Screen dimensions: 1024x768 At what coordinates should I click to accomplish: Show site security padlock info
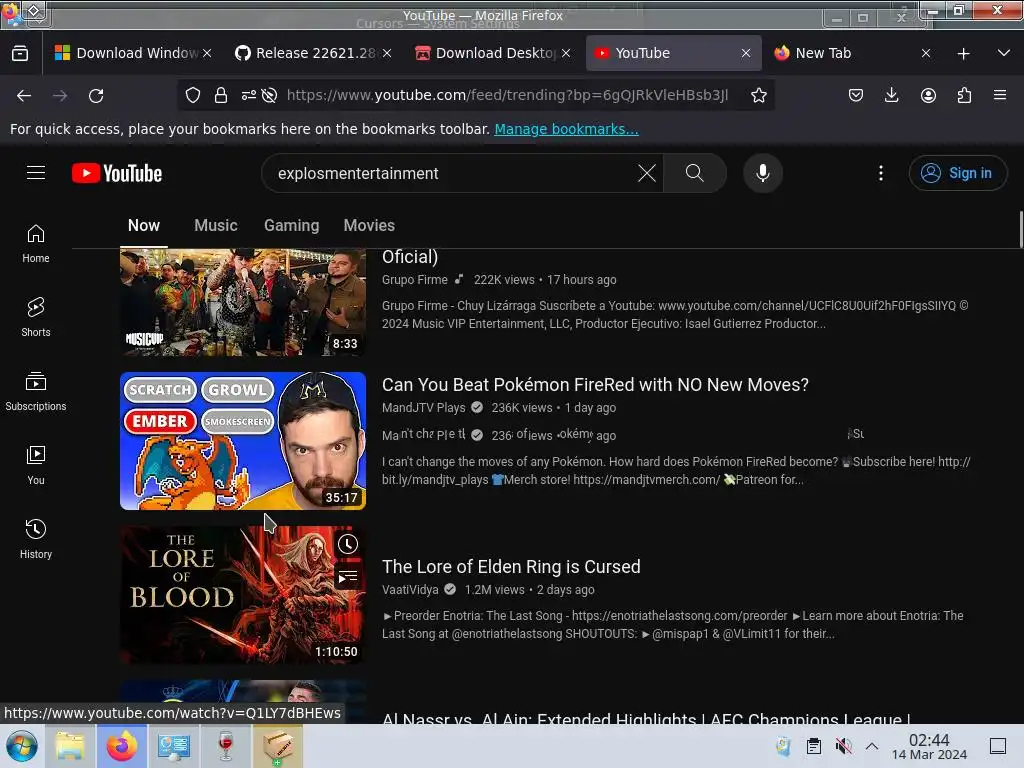tap(221, 95)
